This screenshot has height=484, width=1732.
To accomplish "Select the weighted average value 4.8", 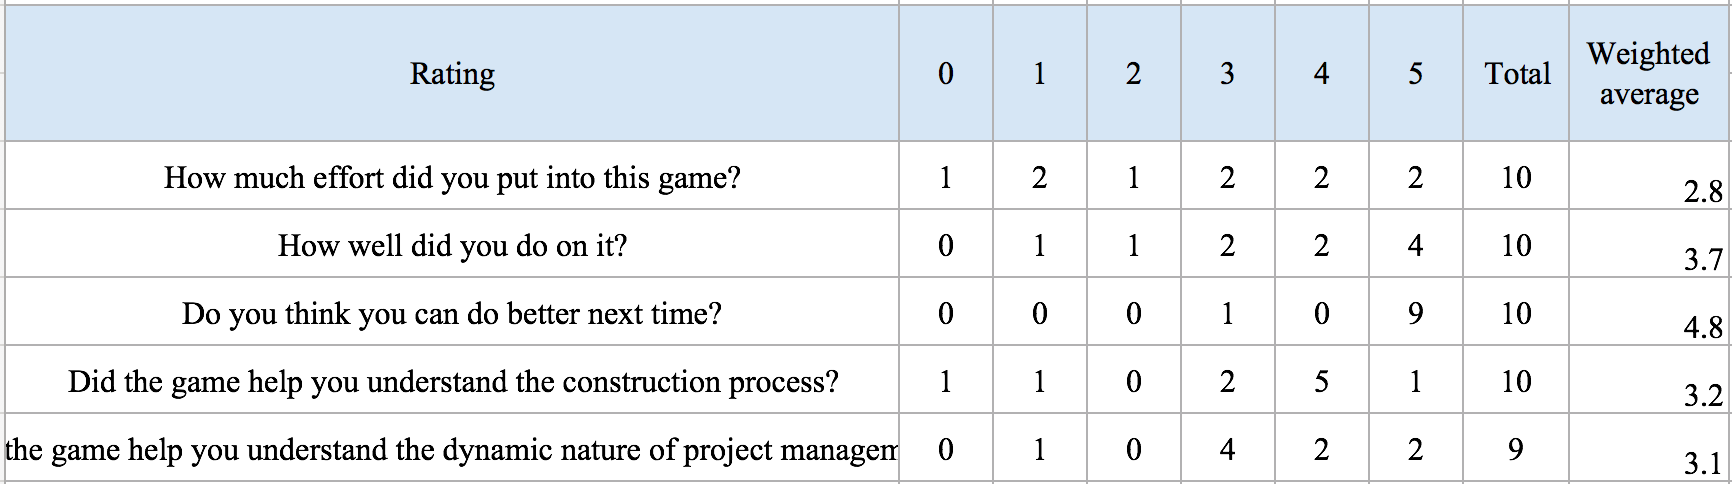I will tap(1648, 312).
